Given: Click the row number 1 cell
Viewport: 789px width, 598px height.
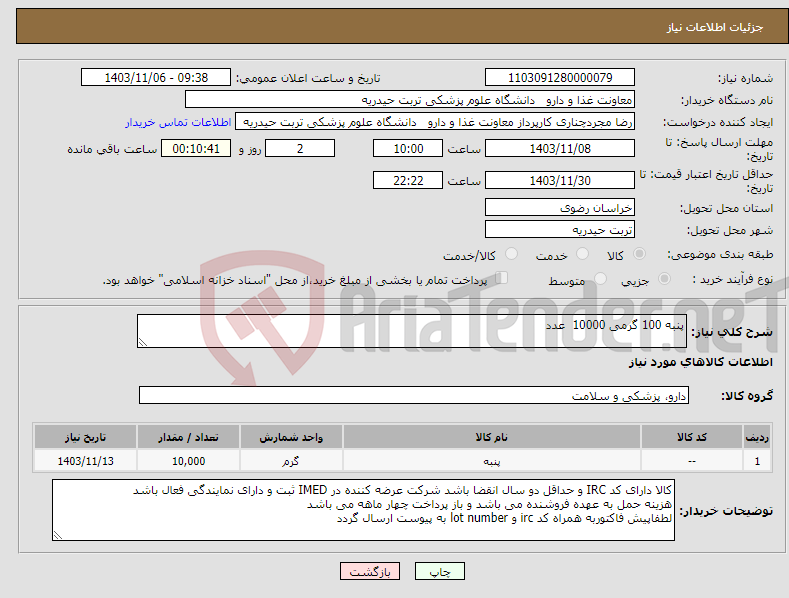Looking at the screenshot, I should click(757, 461).
